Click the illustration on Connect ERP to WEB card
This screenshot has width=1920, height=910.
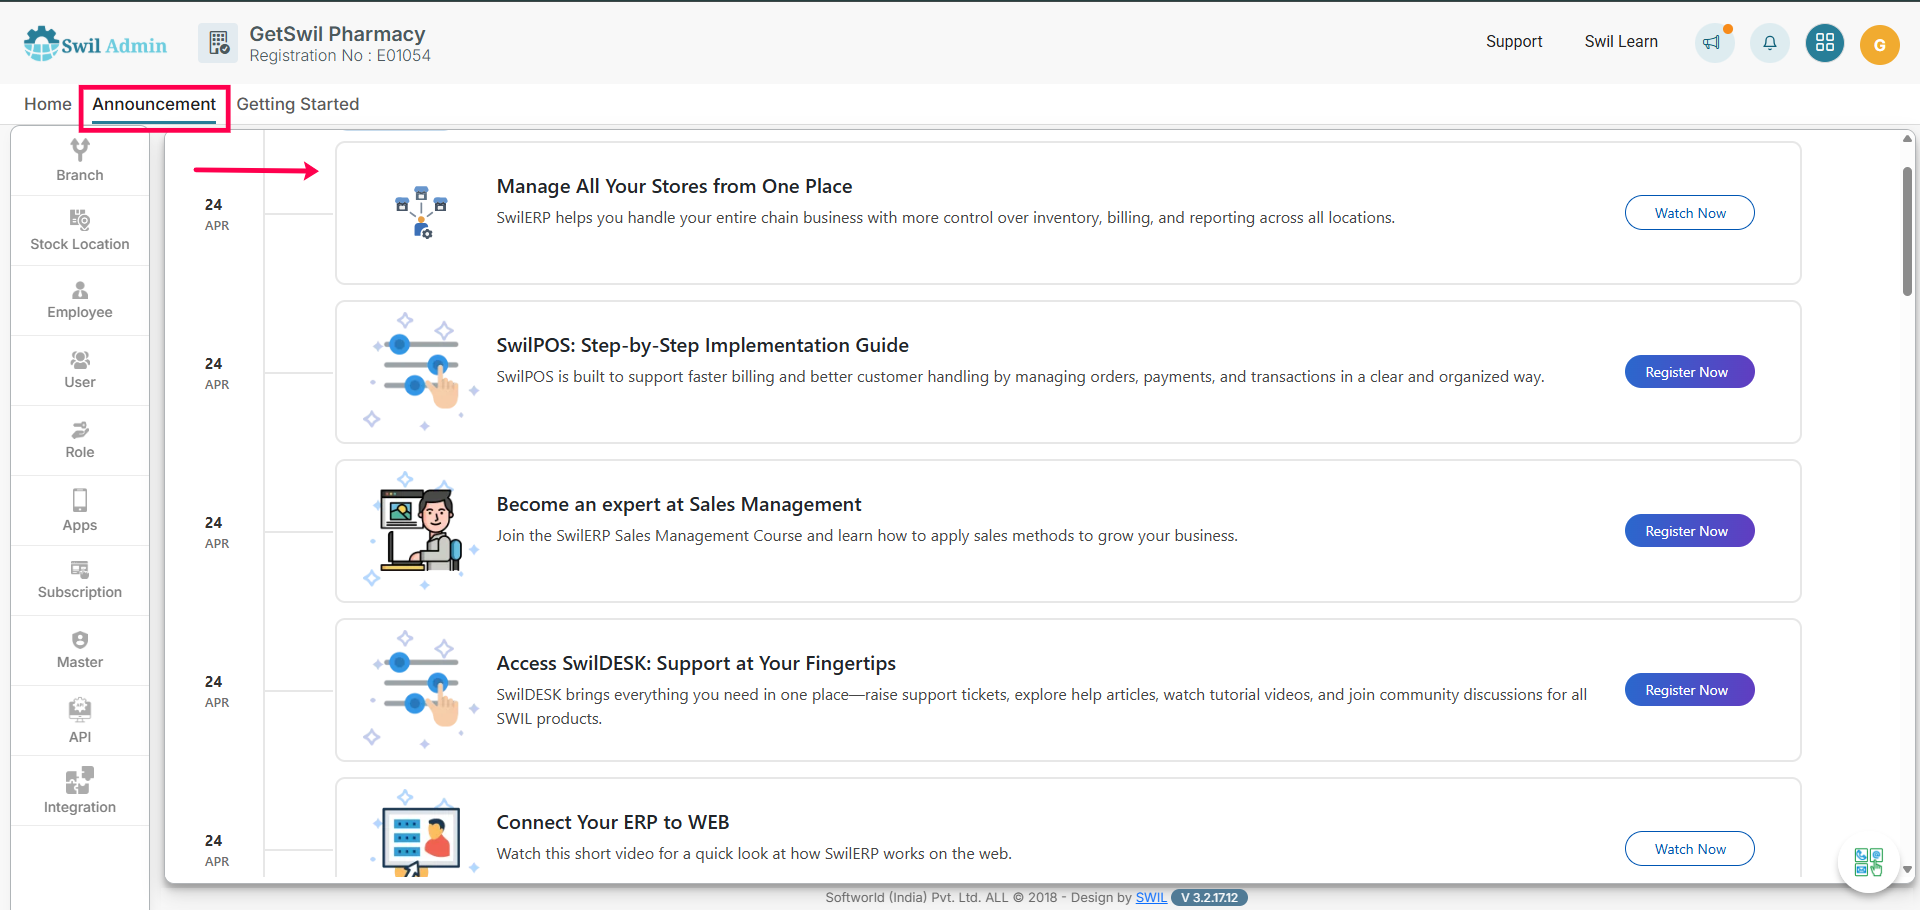(x=421, y=835)
